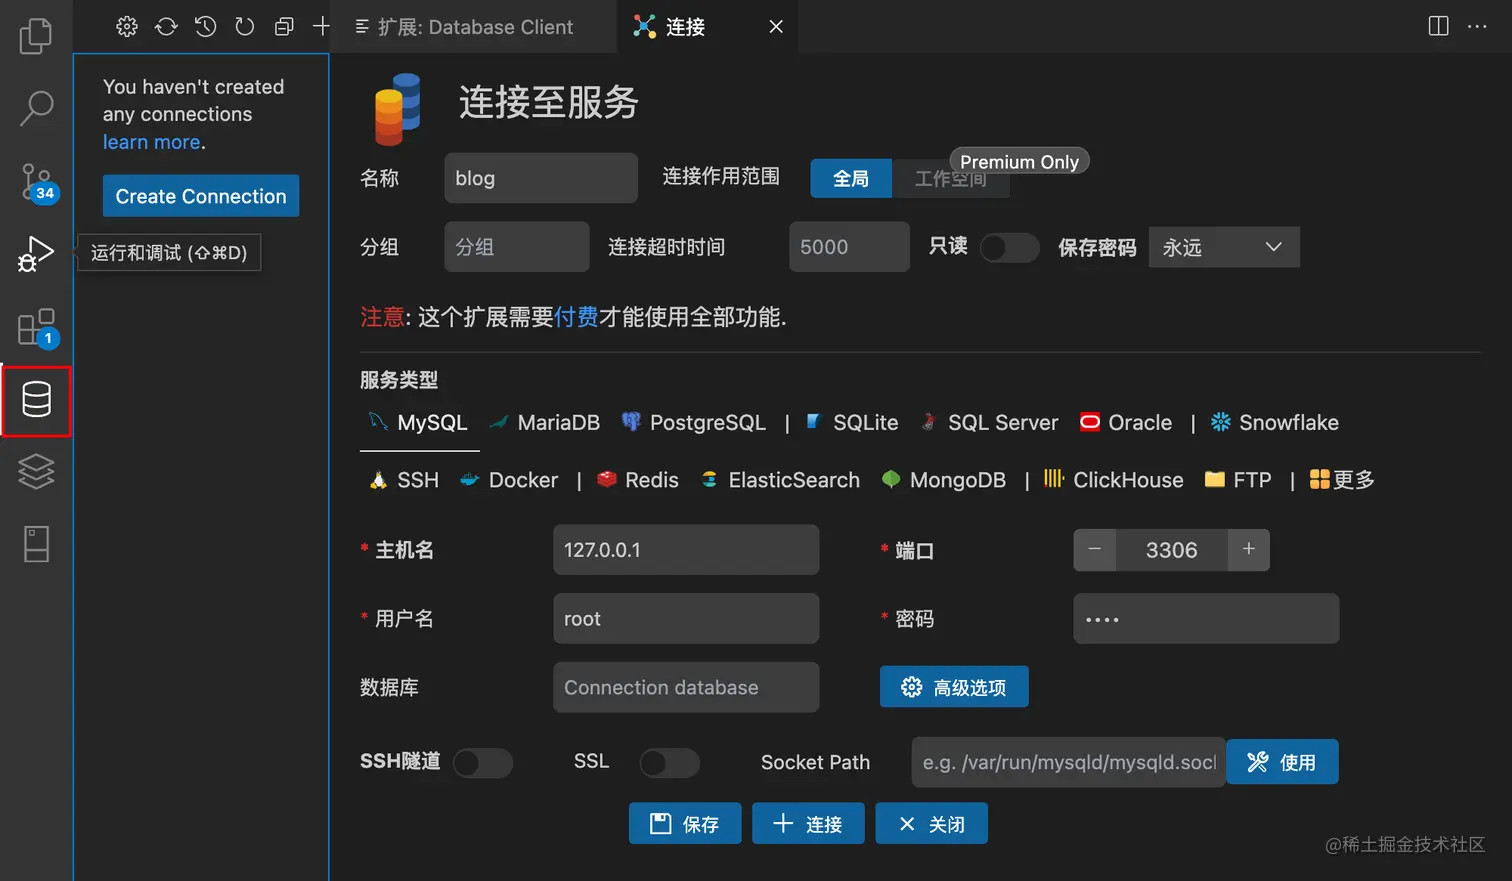Choose the PostgreSQL service type
Image resolution: width=1512 pixels, height=881 pixels.
point(694,423)
